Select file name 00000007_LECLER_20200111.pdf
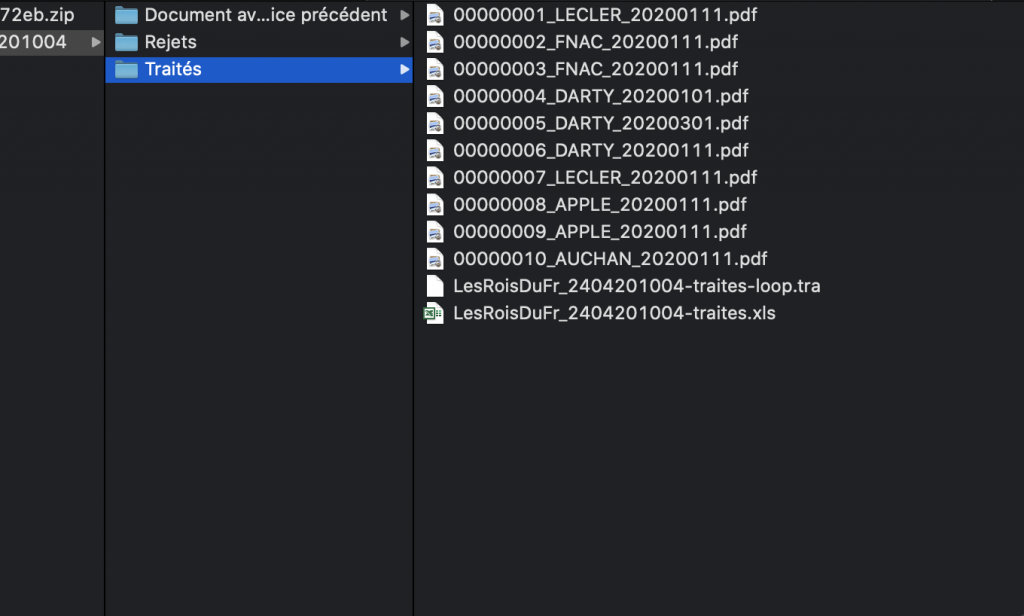The height and width of the screenshot is (616, 1024). (605, 178)
